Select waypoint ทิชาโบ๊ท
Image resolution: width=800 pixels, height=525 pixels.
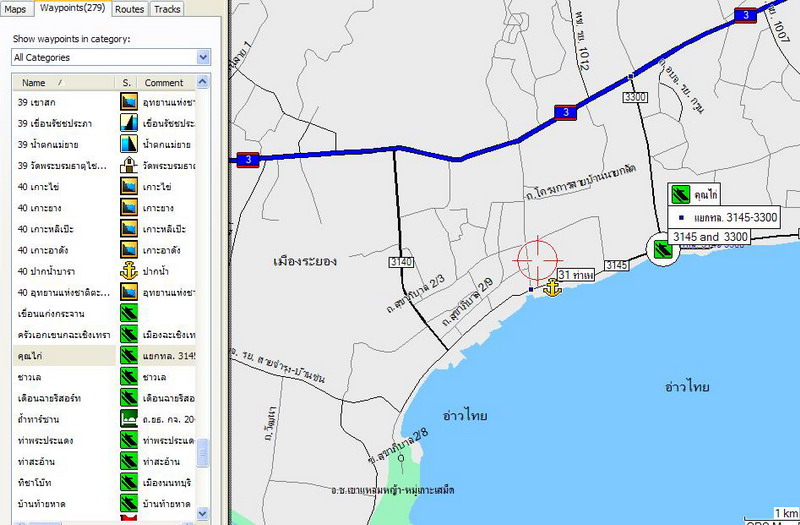[x=34, y=483]
